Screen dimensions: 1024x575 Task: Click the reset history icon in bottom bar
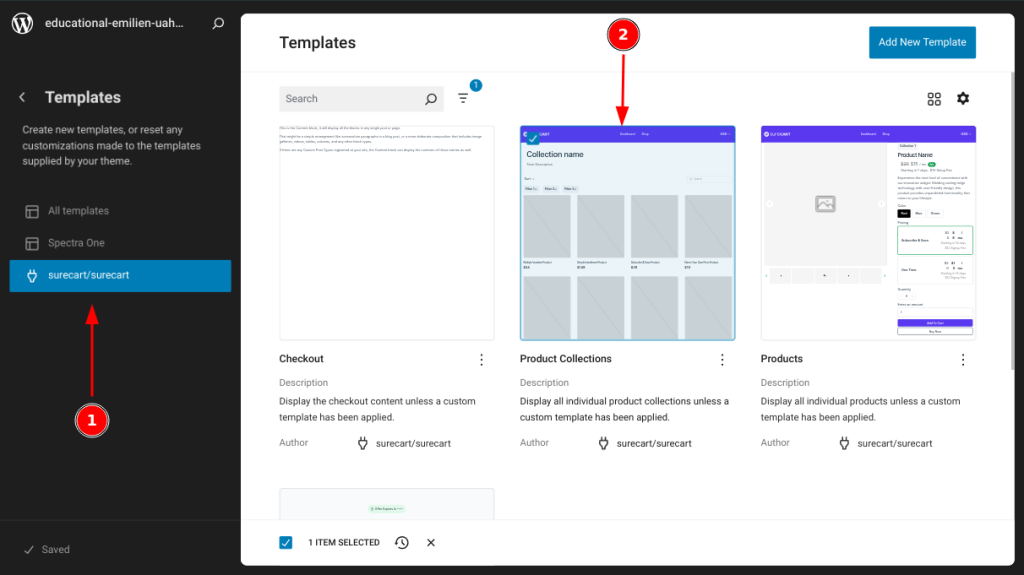click(x=401, y=542)
